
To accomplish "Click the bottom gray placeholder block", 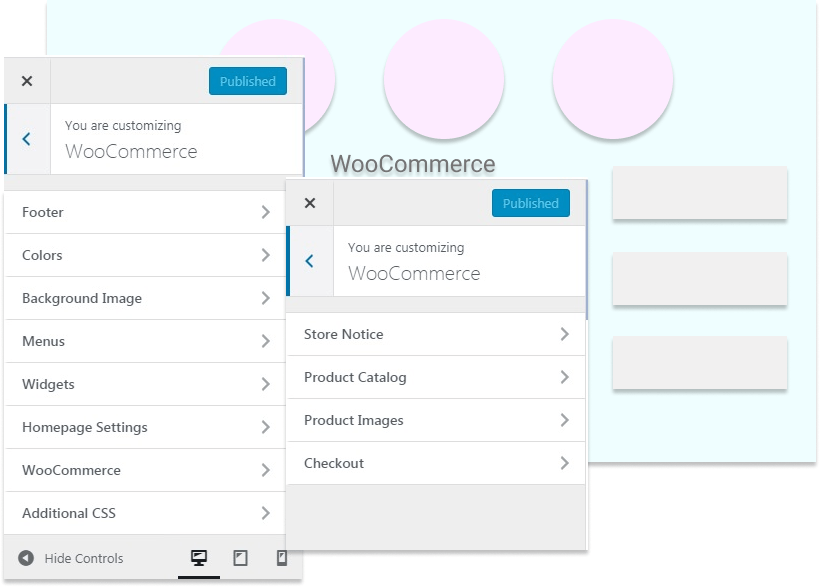I will 700,363.
